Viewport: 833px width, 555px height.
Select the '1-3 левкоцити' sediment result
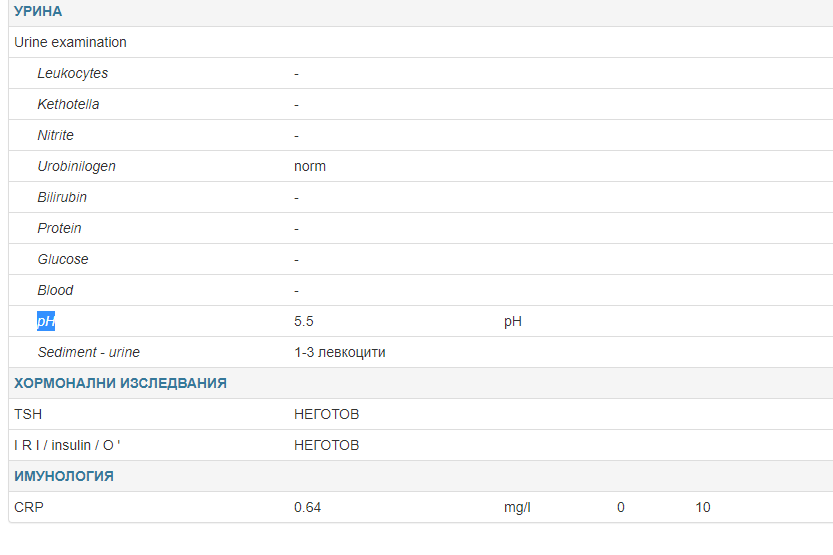[x=339, y=352]
